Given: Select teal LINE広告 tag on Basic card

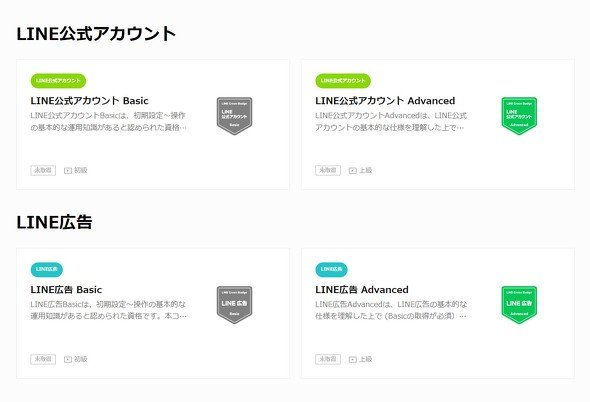Looking at the screenshot, I should [47, 270].
